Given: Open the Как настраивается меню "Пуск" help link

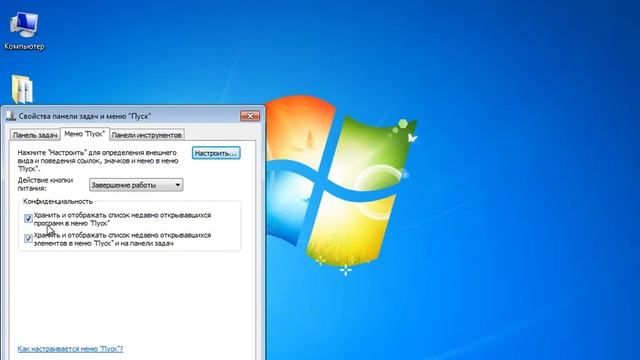Looking at the screenshot, I should coord(70,349).
